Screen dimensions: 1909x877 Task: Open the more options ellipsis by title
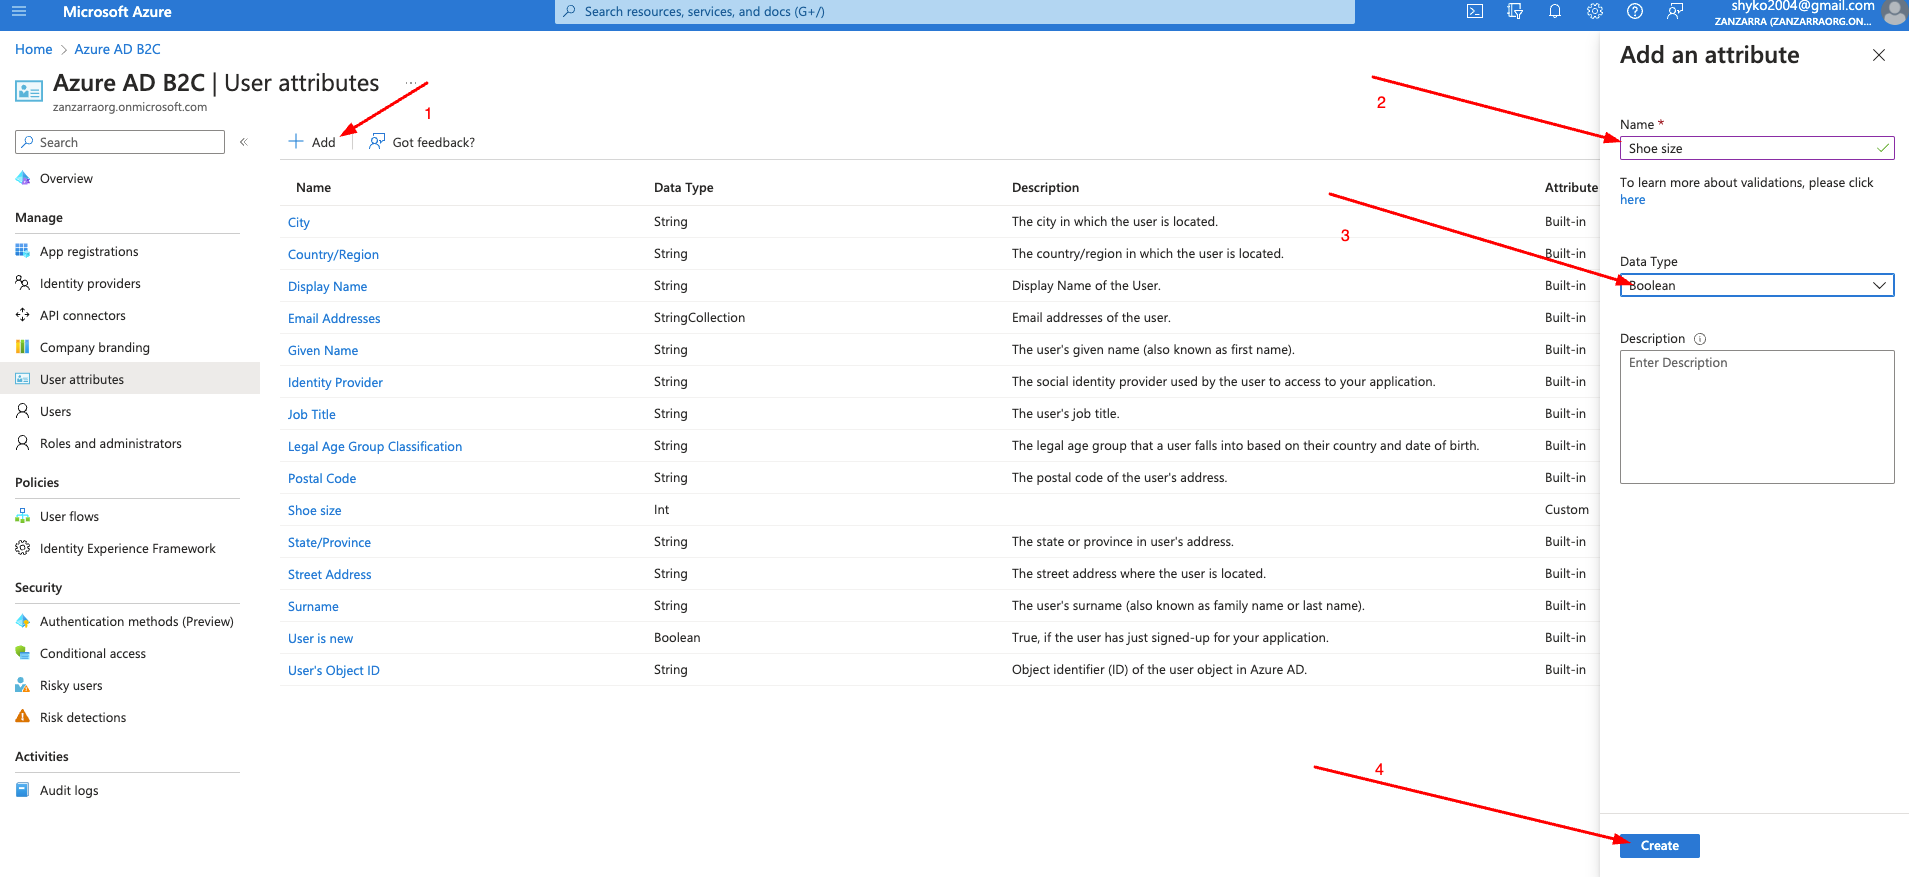point(410,83)
